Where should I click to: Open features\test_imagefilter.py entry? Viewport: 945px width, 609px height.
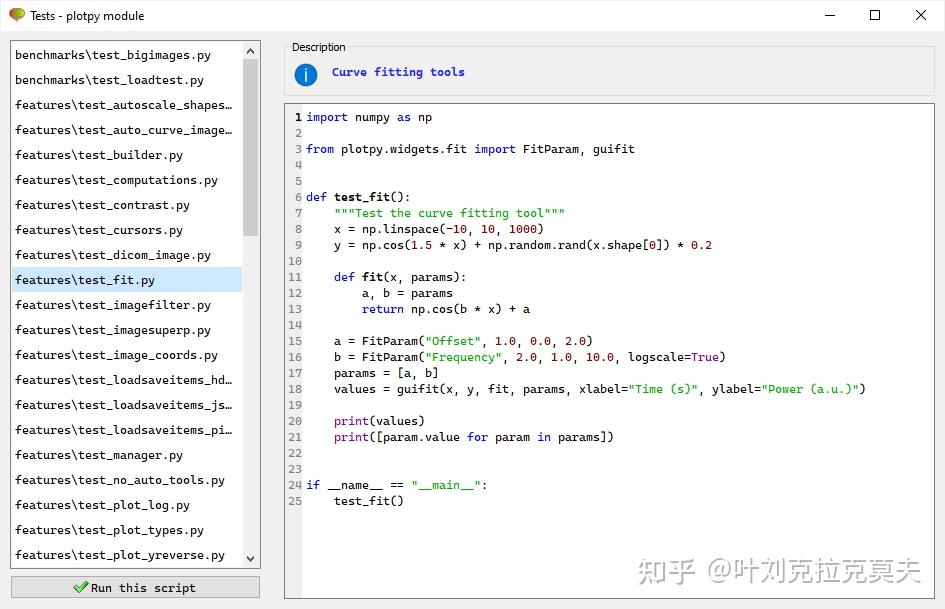pos(127,305)
